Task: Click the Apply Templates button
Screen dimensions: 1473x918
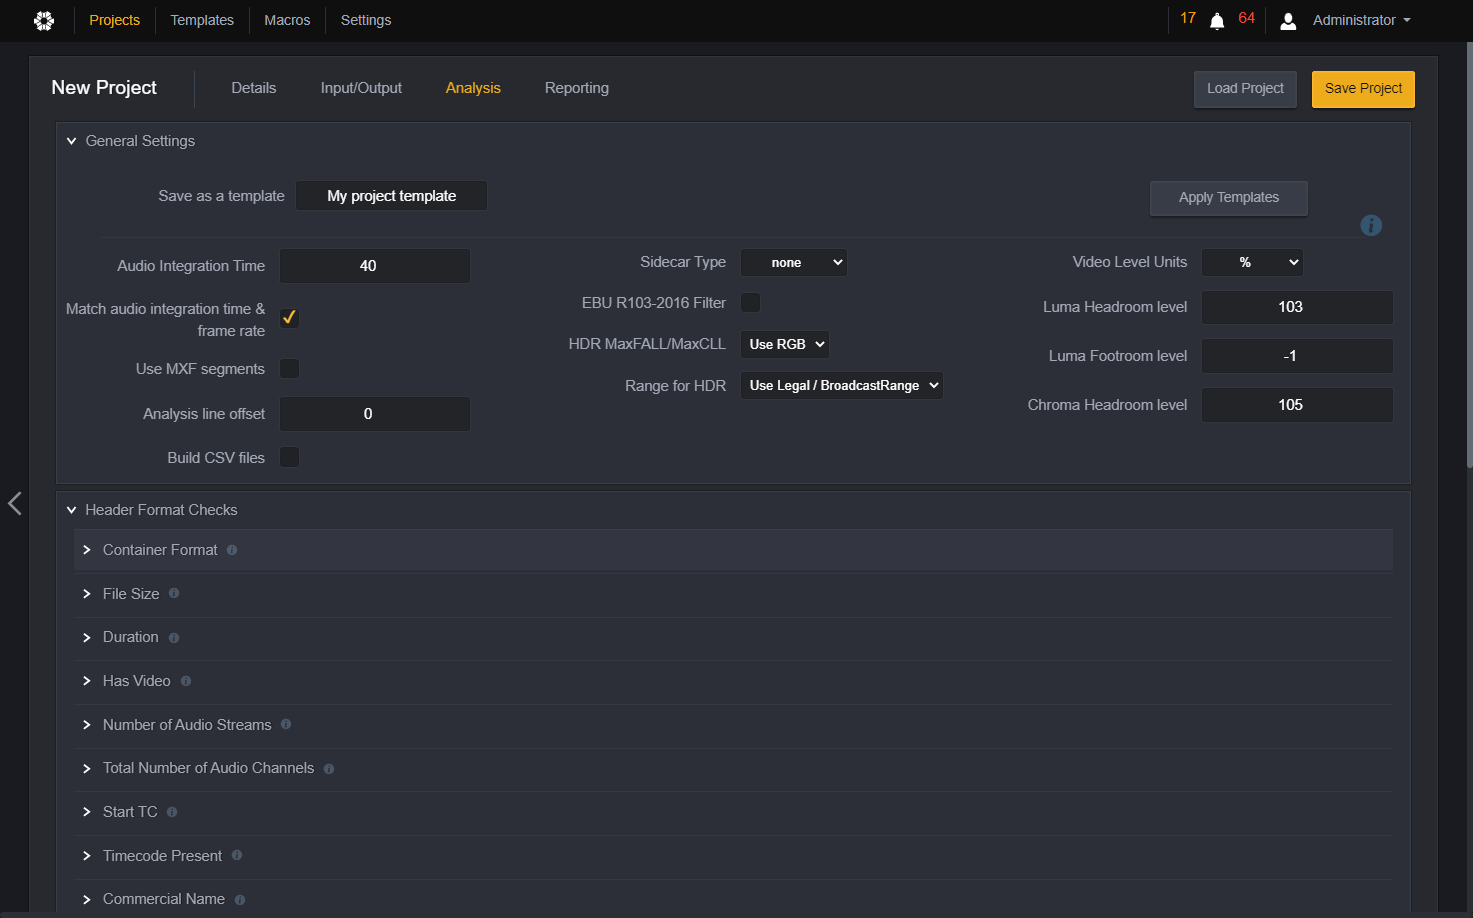Action: click(x=1229, y=198)
